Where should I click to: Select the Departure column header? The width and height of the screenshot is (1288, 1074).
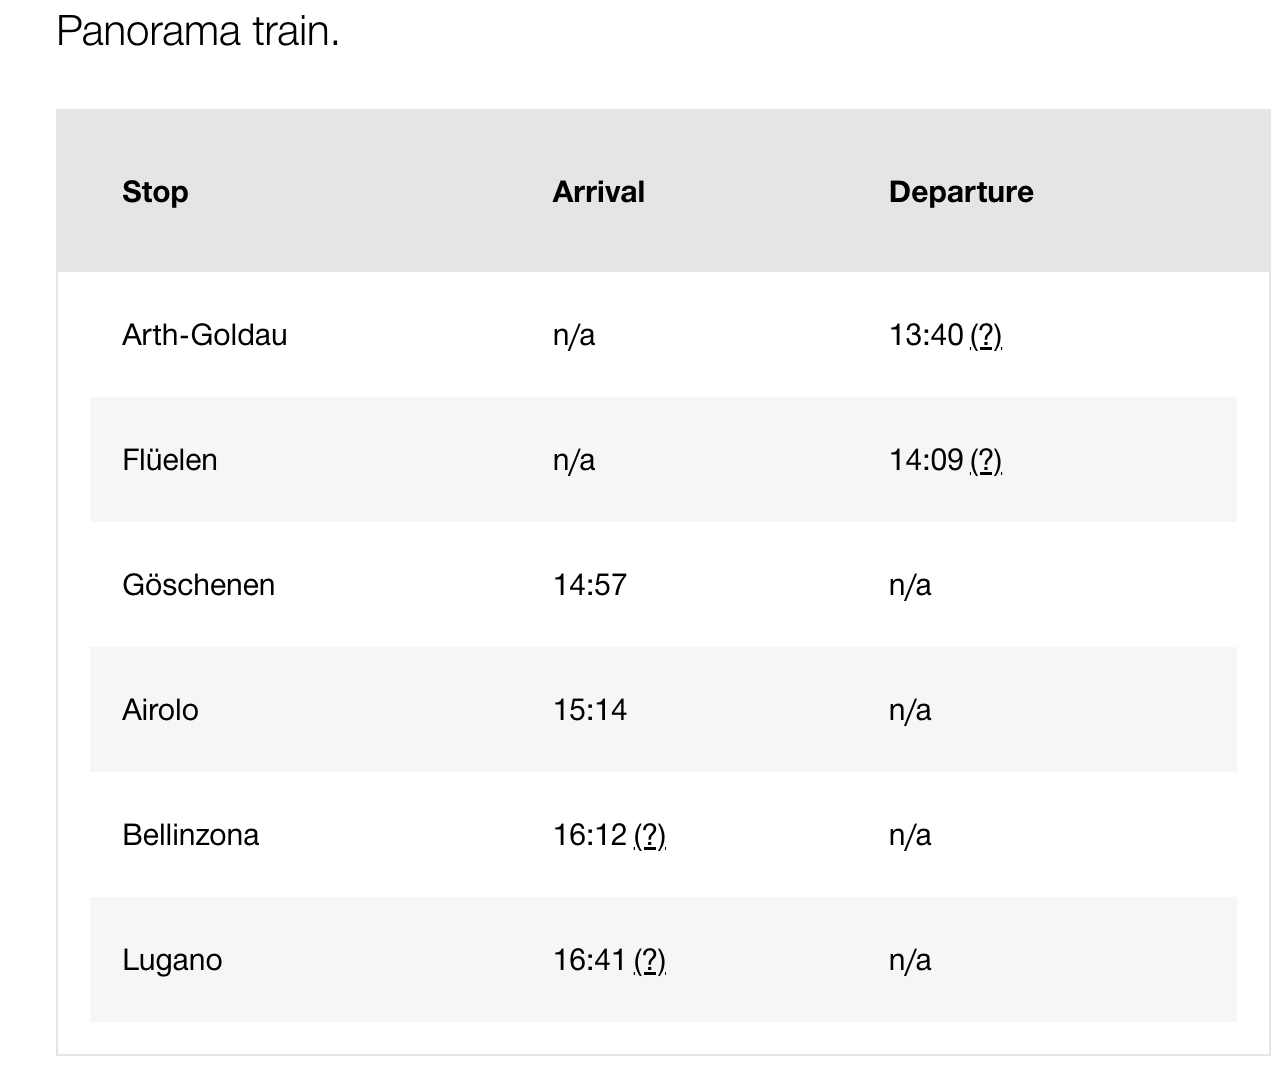pos(961,192)
